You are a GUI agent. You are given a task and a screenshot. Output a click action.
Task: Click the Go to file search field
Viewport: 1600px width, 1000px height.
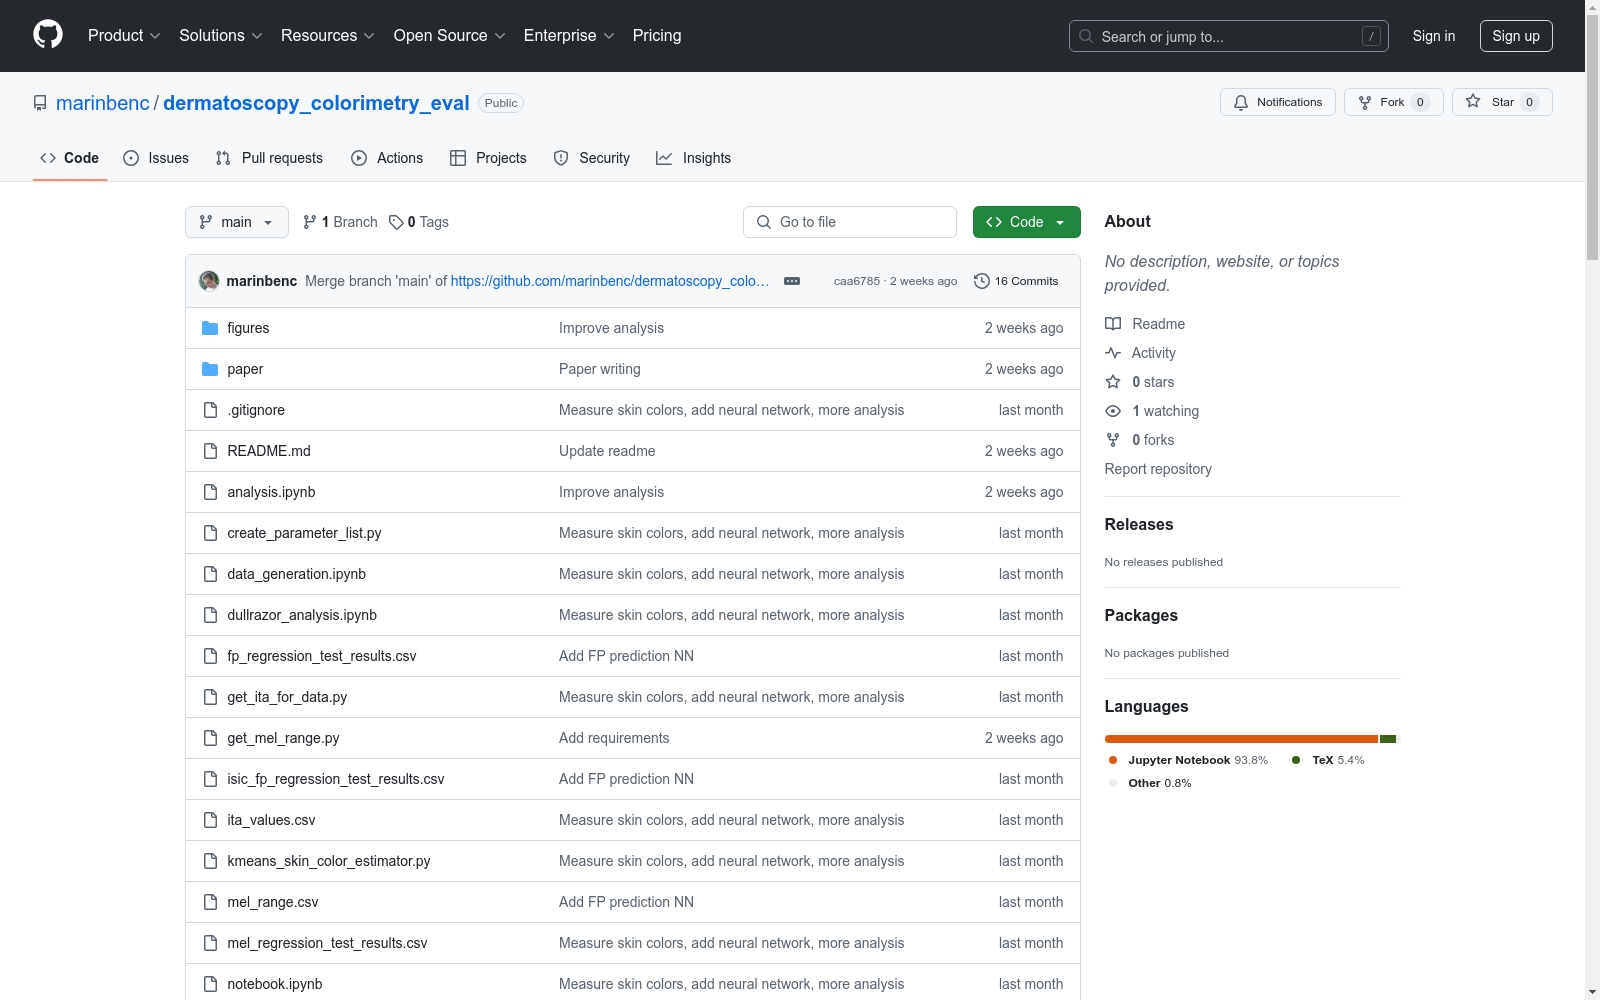pyautogui.click(x=850, y=222)
